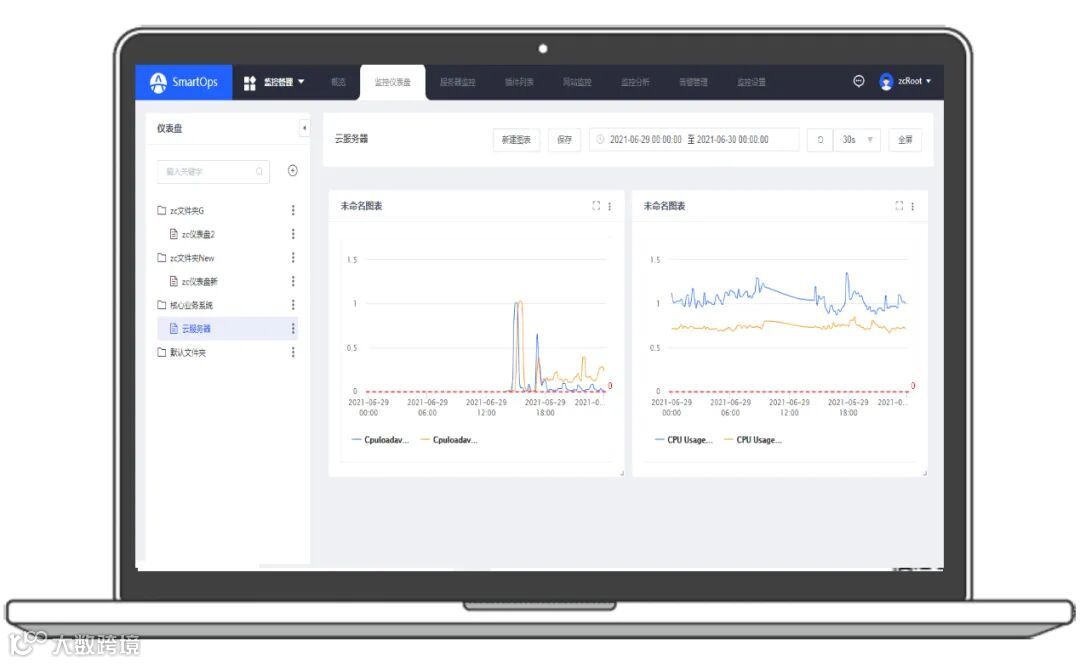Click the left chart's resize corner handle

(622, 473)
